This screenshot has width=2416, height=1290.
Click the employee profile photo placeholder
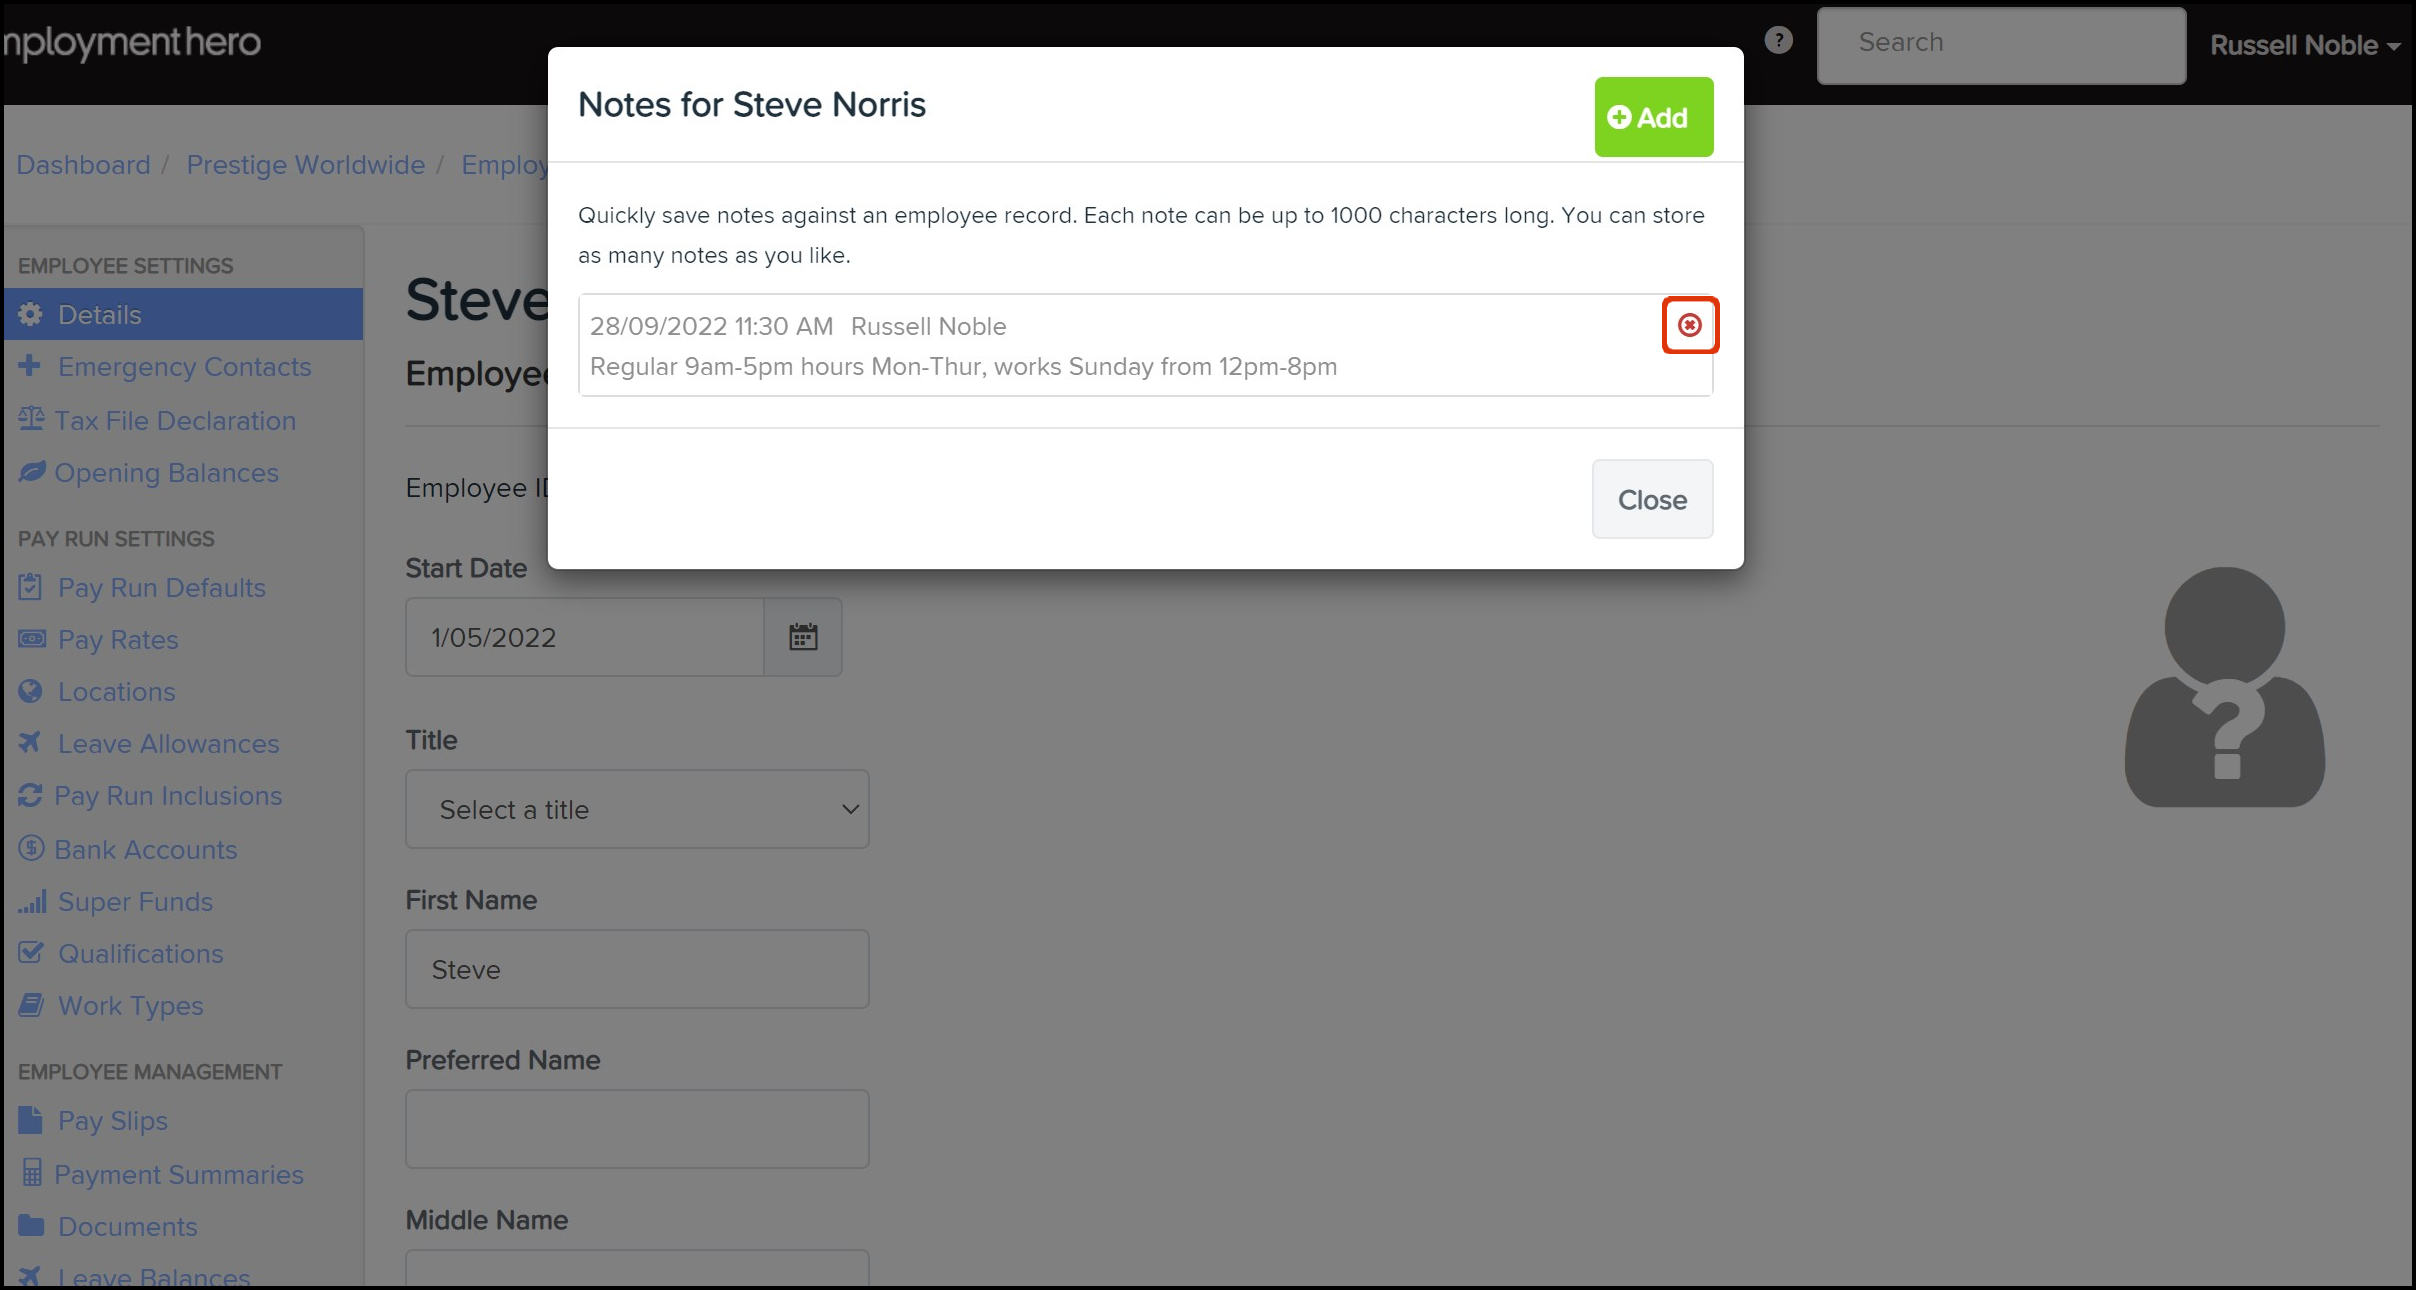pyautogui.click(x=2223, y=688)
